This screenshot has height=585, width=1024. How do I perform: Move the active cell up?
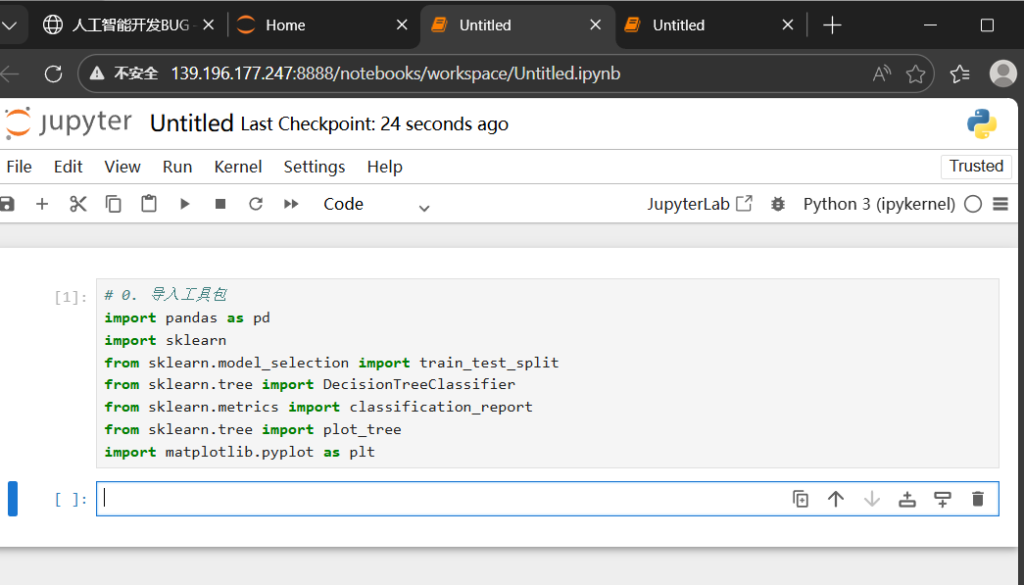point(836,499)
